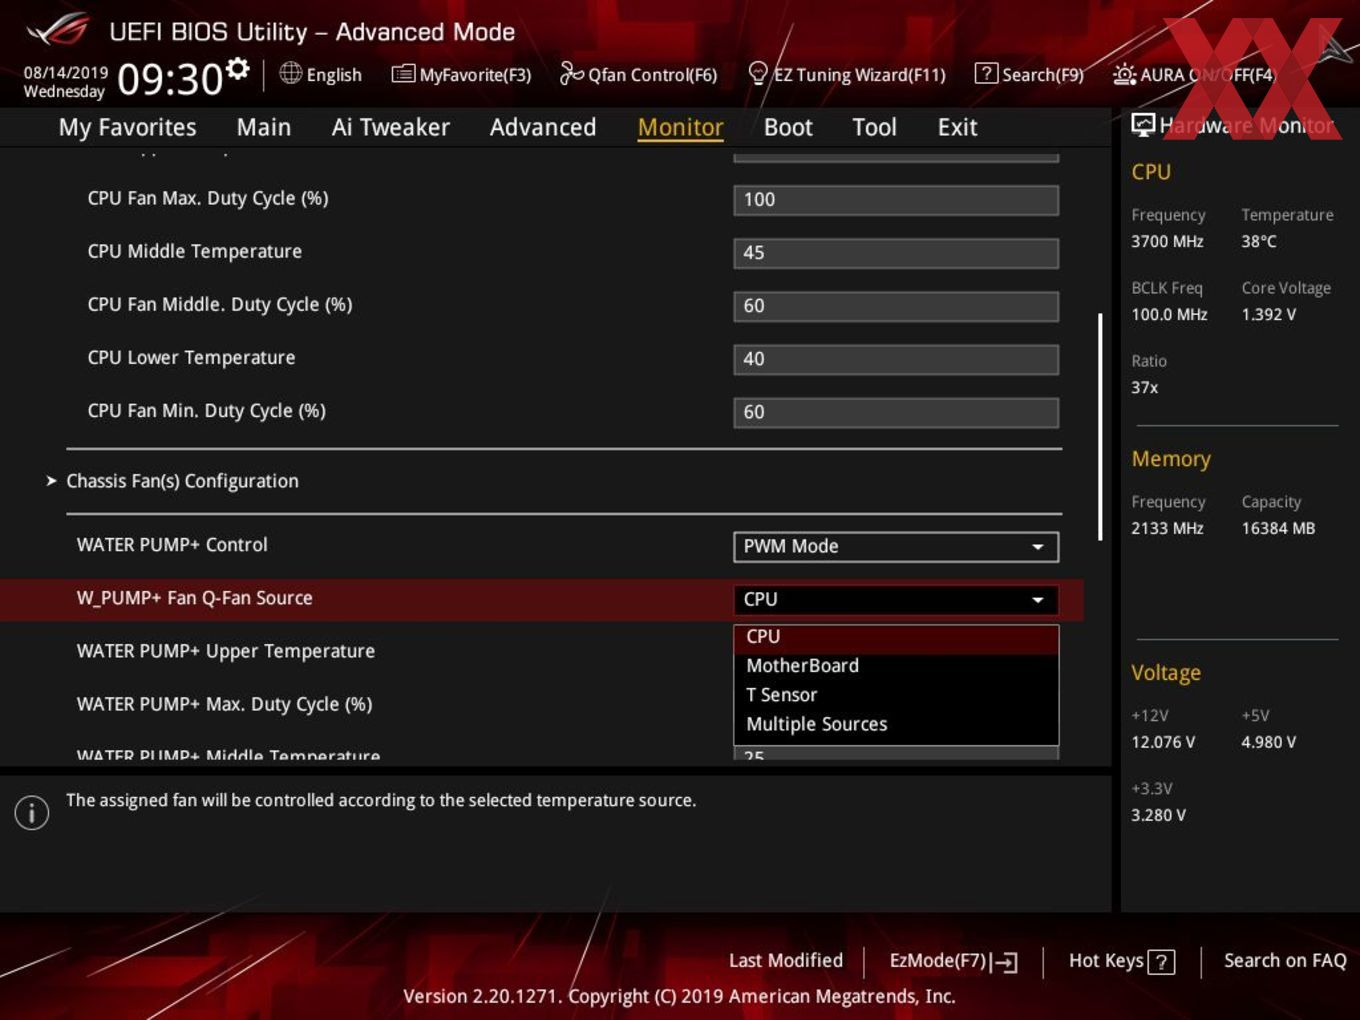
Task: Select CPU Lower Temperature label
Action: point(191,357)
